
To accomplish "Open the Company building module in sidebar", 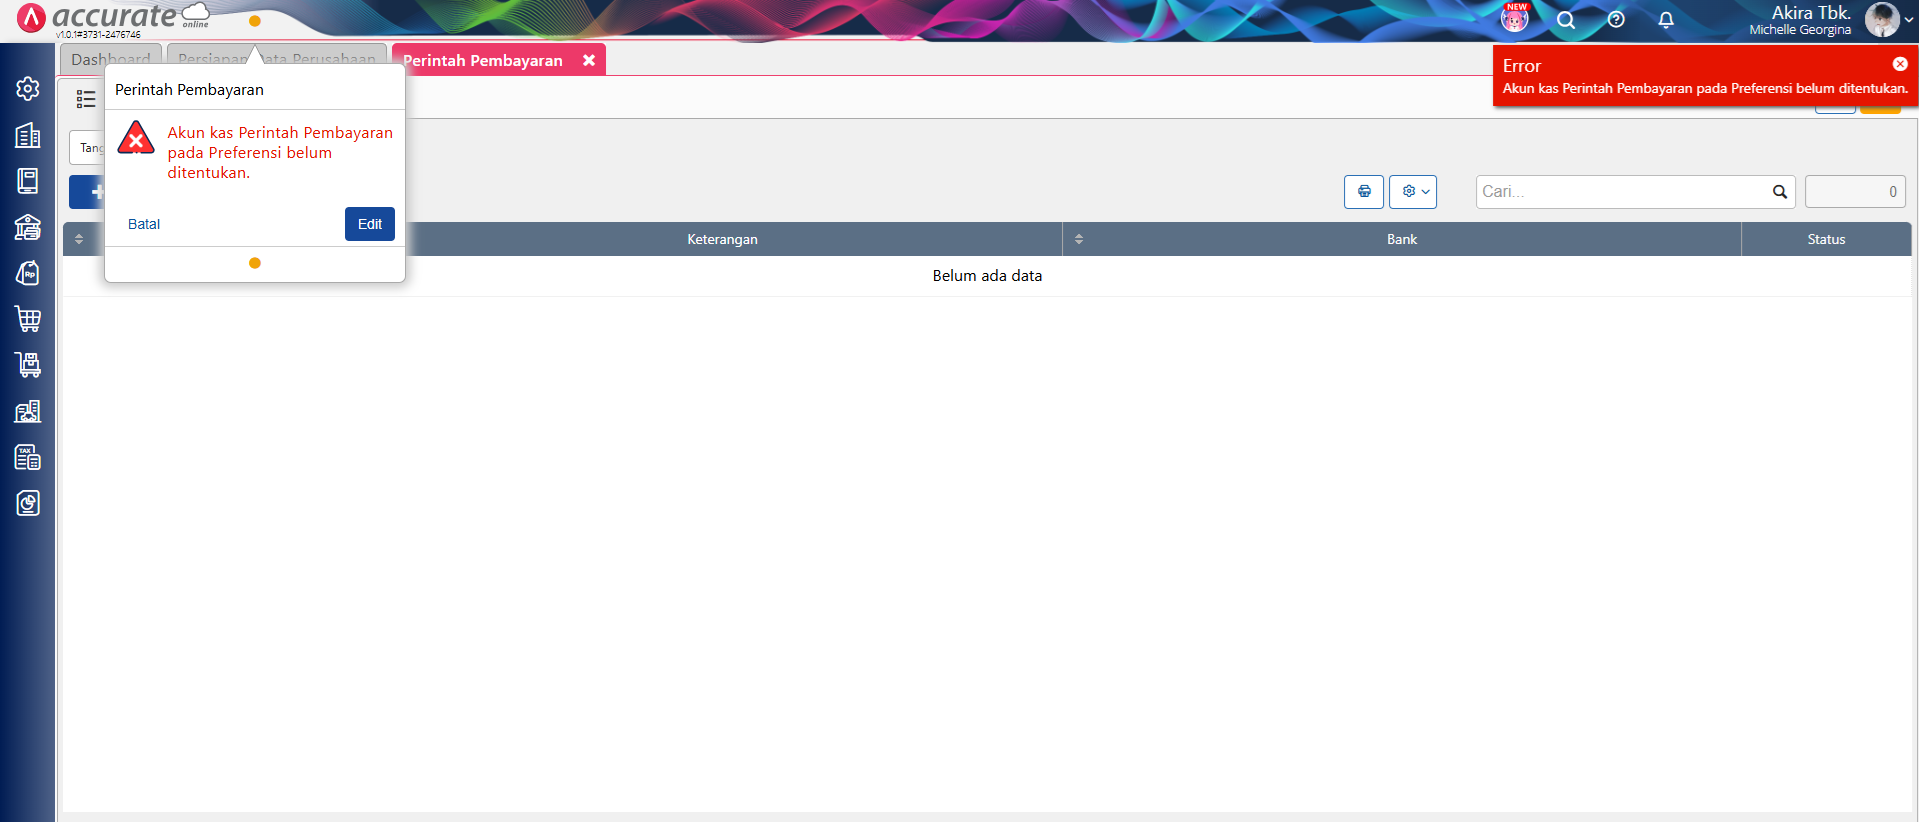I will [28, 135].
